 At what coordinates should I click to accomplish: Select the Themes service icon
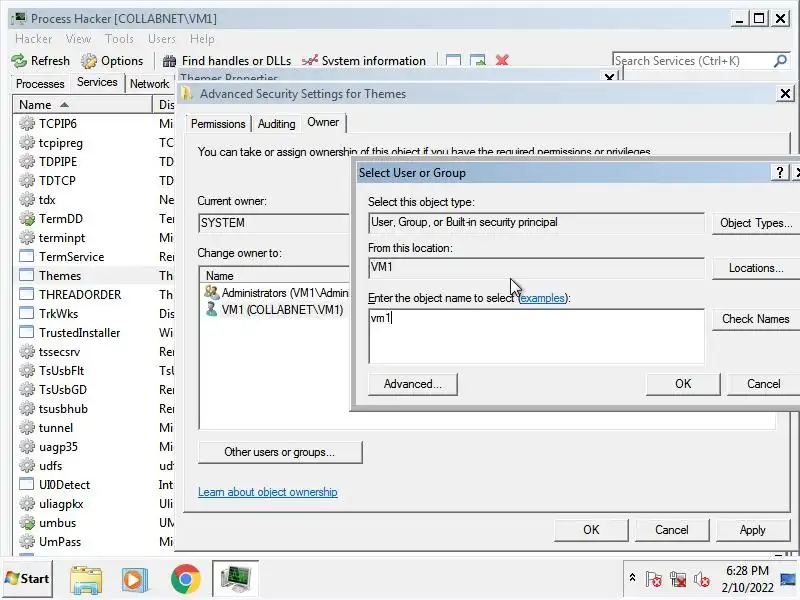[27, 276]
